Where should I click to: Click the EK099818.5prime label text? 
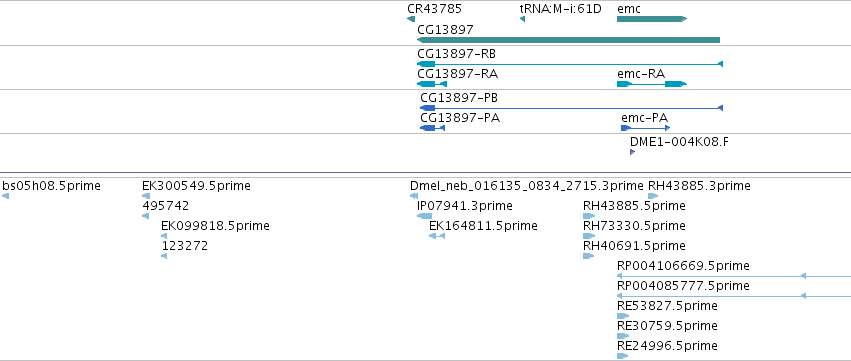pos(215,226)
